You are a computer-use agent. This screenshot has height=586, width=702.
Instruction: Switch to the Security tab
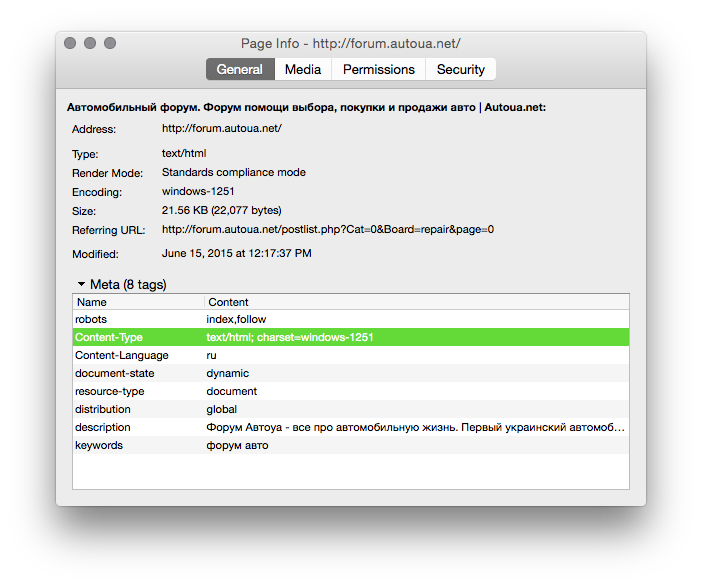click(460, 69)
